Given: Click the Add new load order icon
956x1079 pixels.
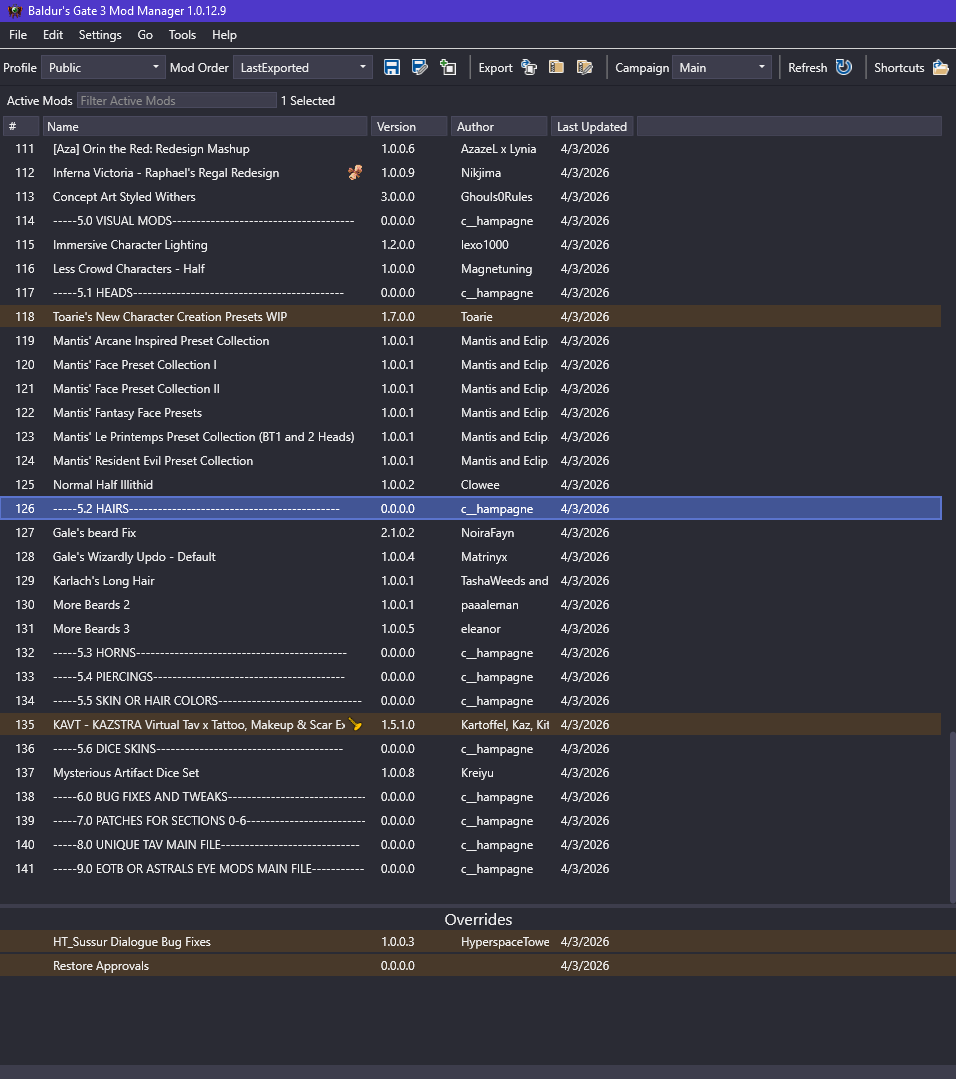Looking at the screenshot, I should (448, 67).
